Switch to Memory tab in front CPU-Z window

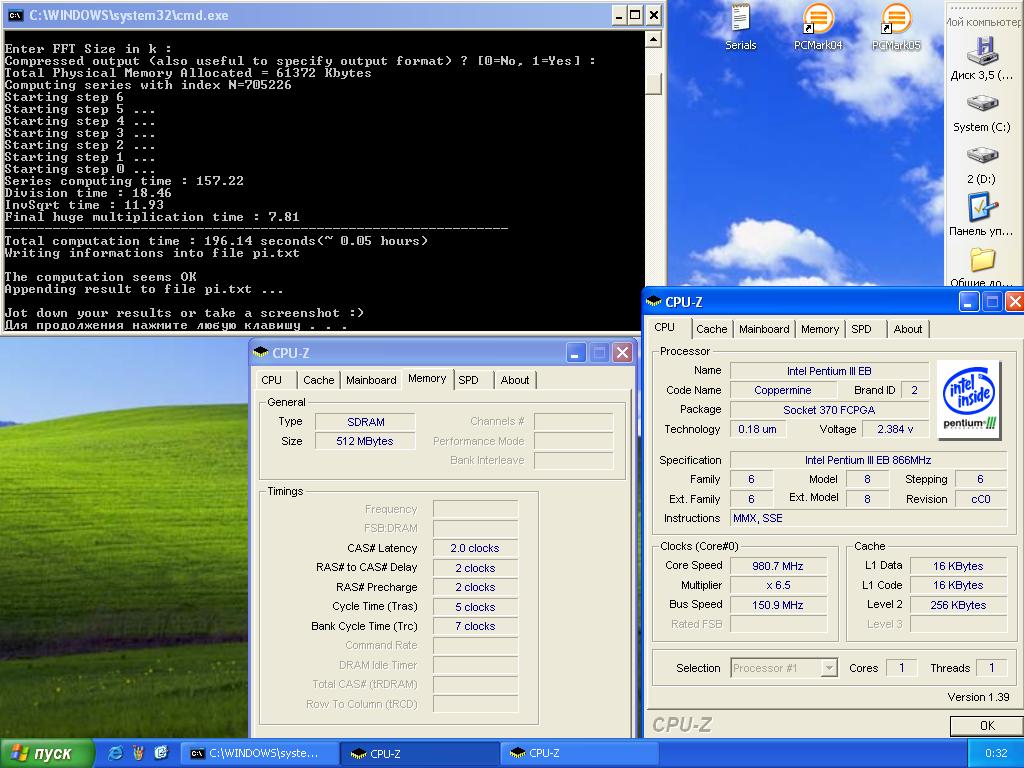coord(820,329)
